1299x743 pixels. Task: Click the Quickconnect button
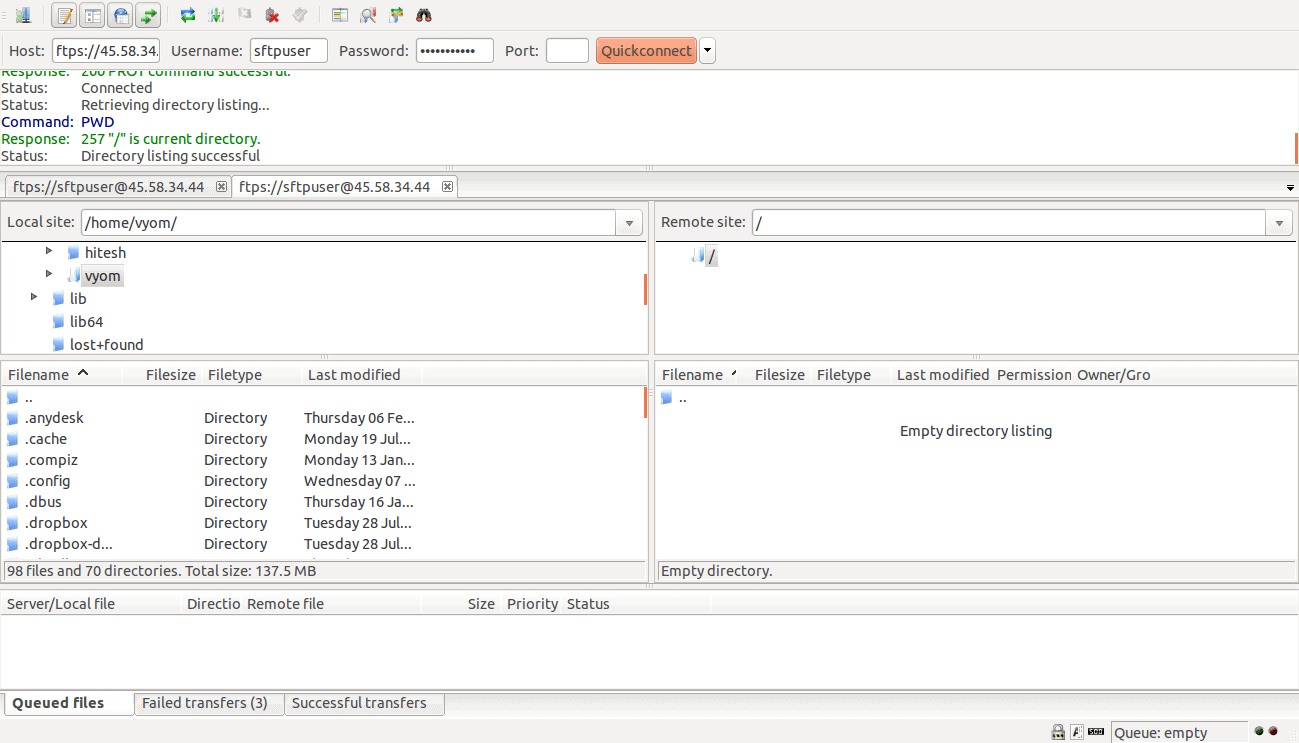click(646, 51)
